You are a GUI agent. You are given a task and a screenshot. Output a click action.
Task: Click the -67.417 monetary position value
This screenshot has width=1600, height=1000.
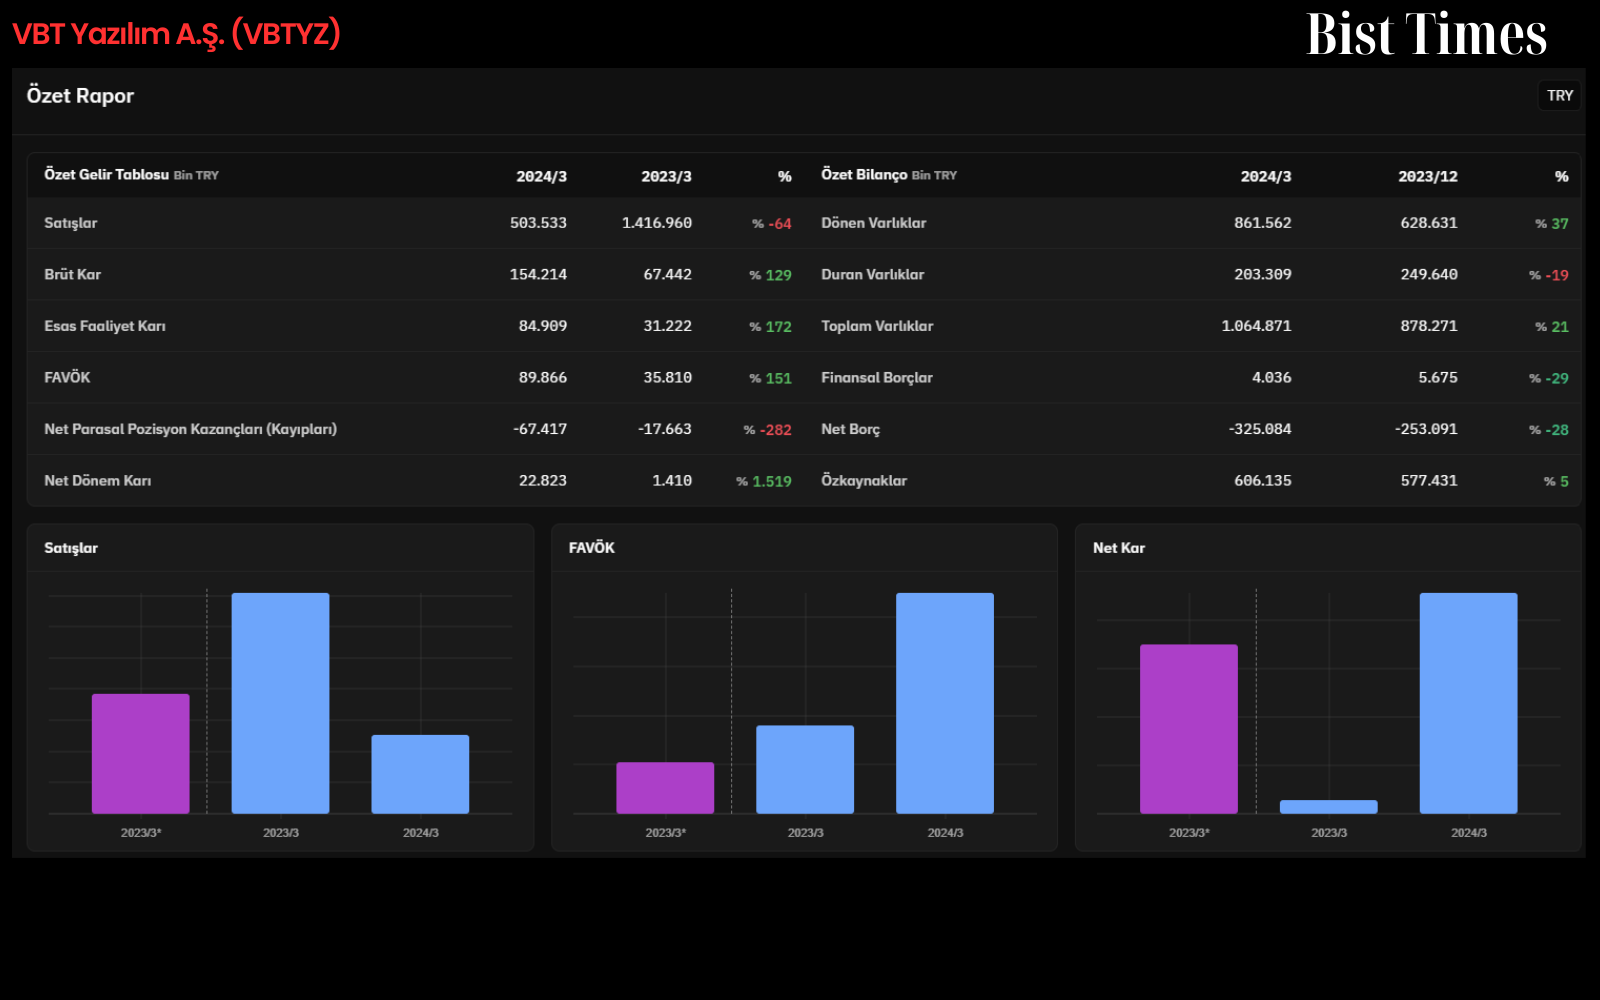pos(540,429)
